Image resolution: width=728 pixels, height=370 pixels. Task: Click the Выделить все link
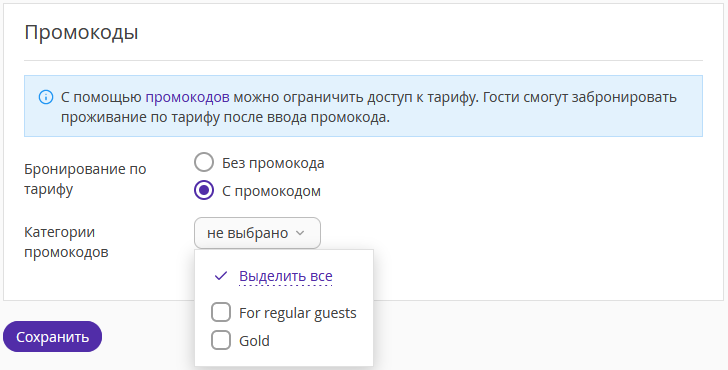click(286, 276)
